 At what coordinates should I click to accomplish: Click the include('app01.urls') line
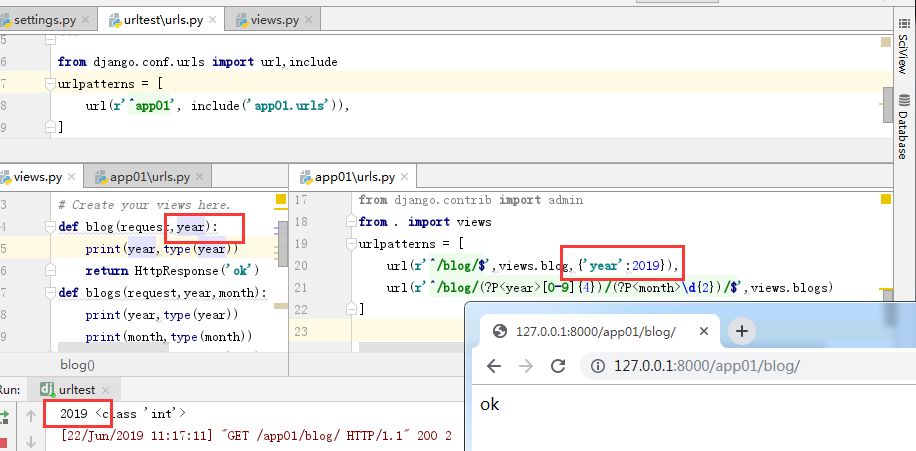point(217,106)
